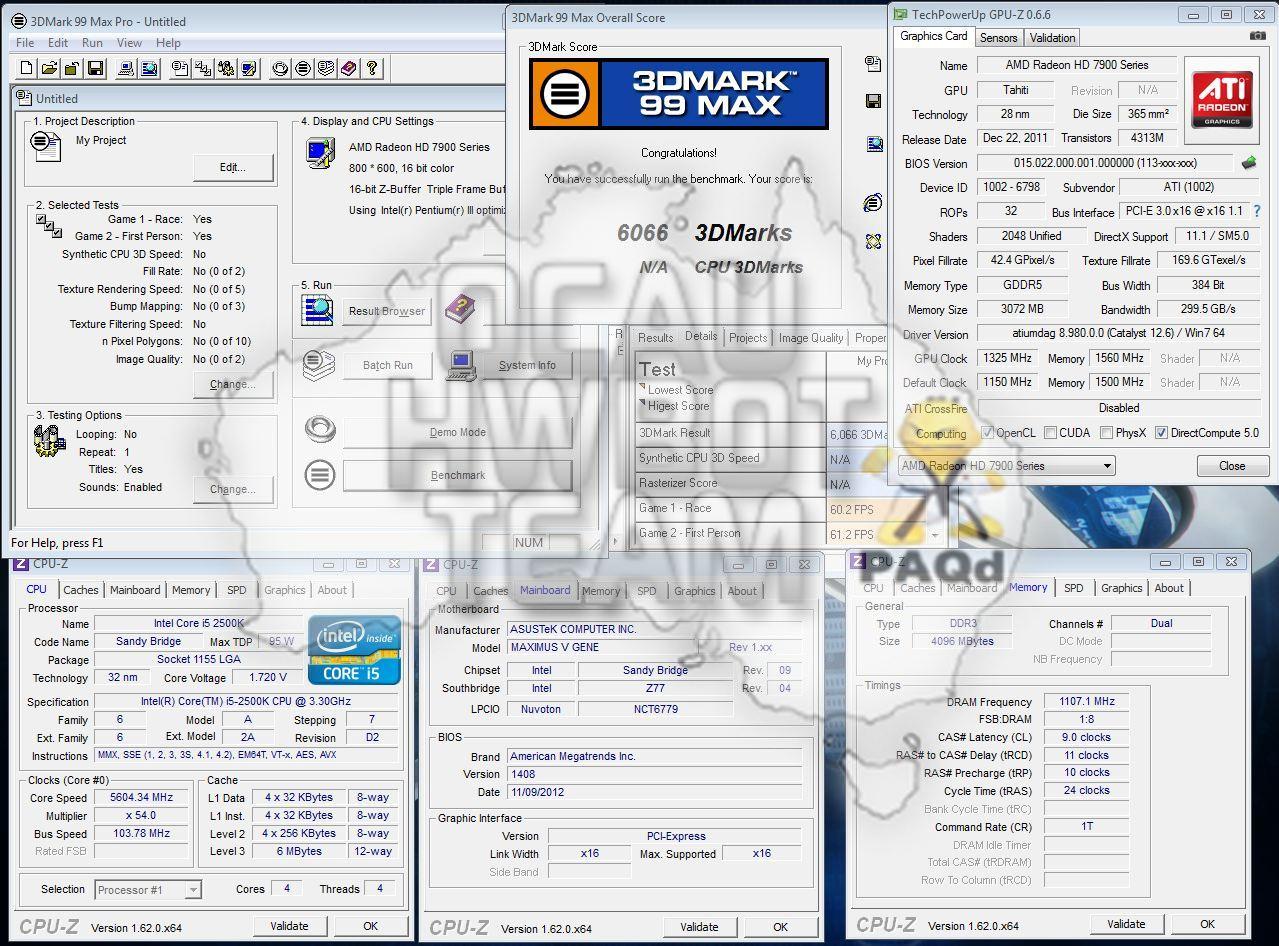Viewport: 1279px width, 946px height.
Task: Click Close in GPU-Z window
Action: 1232,466
